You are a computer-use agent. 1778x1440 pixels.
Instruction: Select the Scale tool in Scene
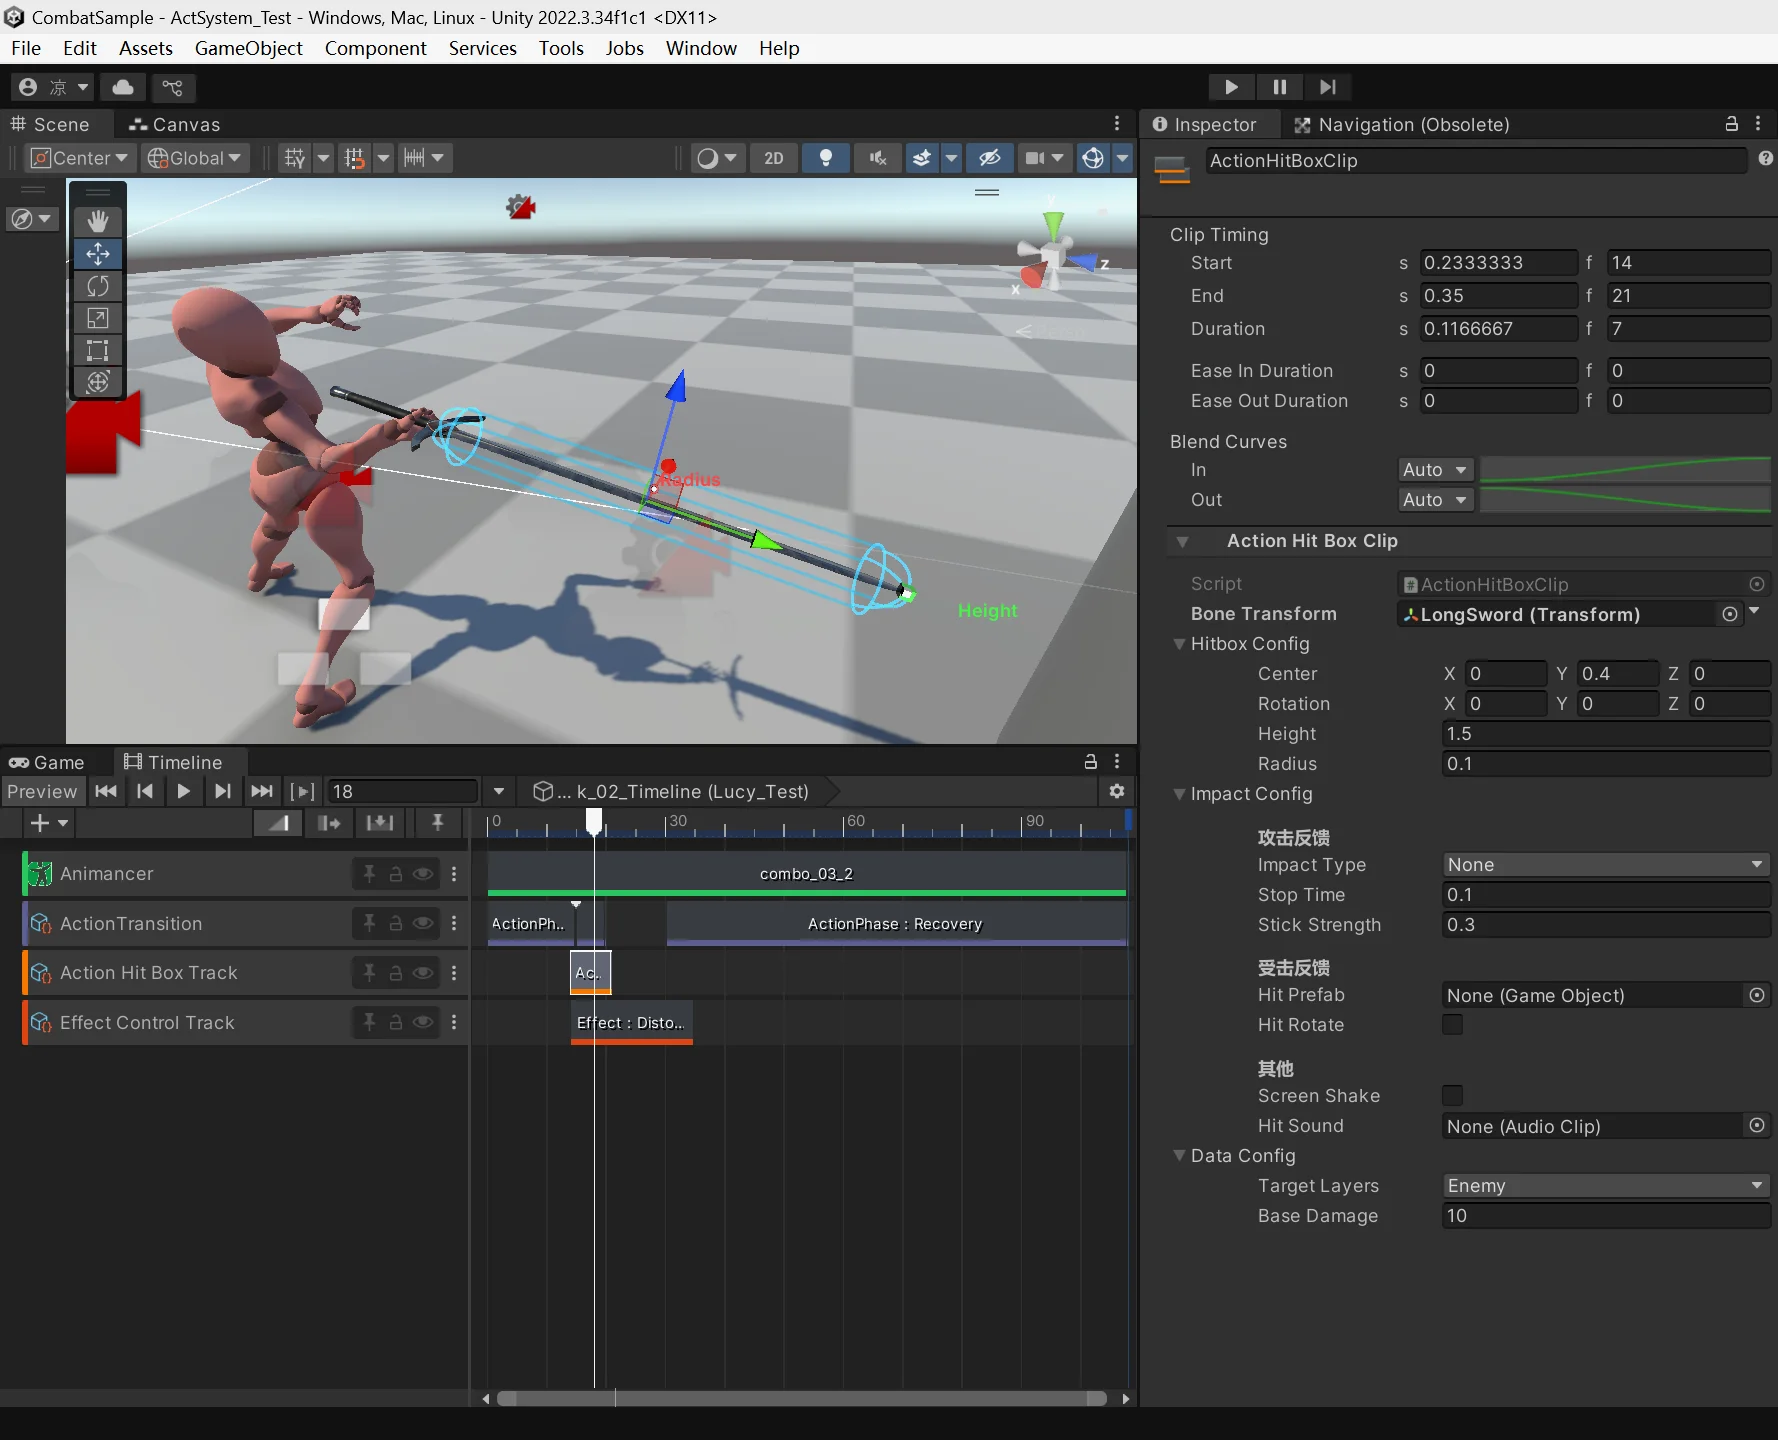pos(98,318)
